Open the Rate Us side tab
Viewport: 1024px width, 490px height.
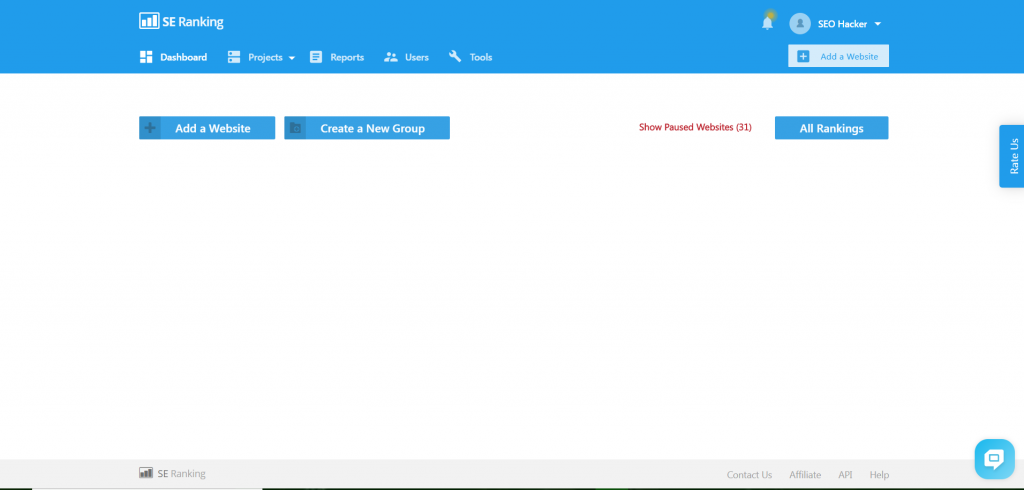(1012, 156)
